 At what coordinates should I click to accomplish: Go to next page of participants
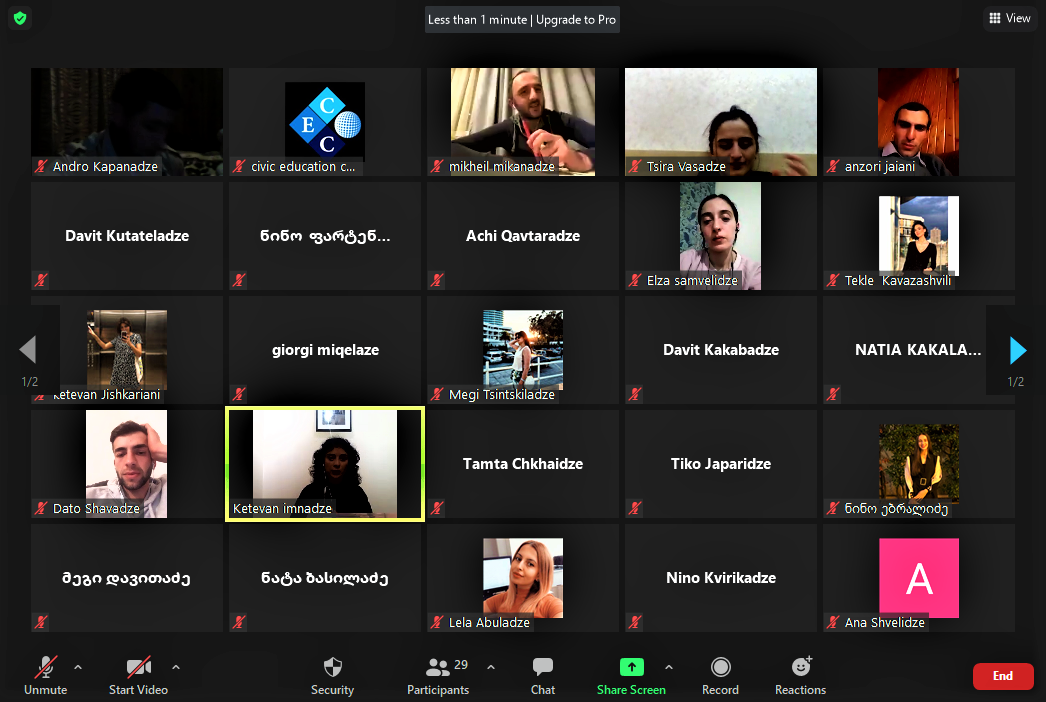1018,350
